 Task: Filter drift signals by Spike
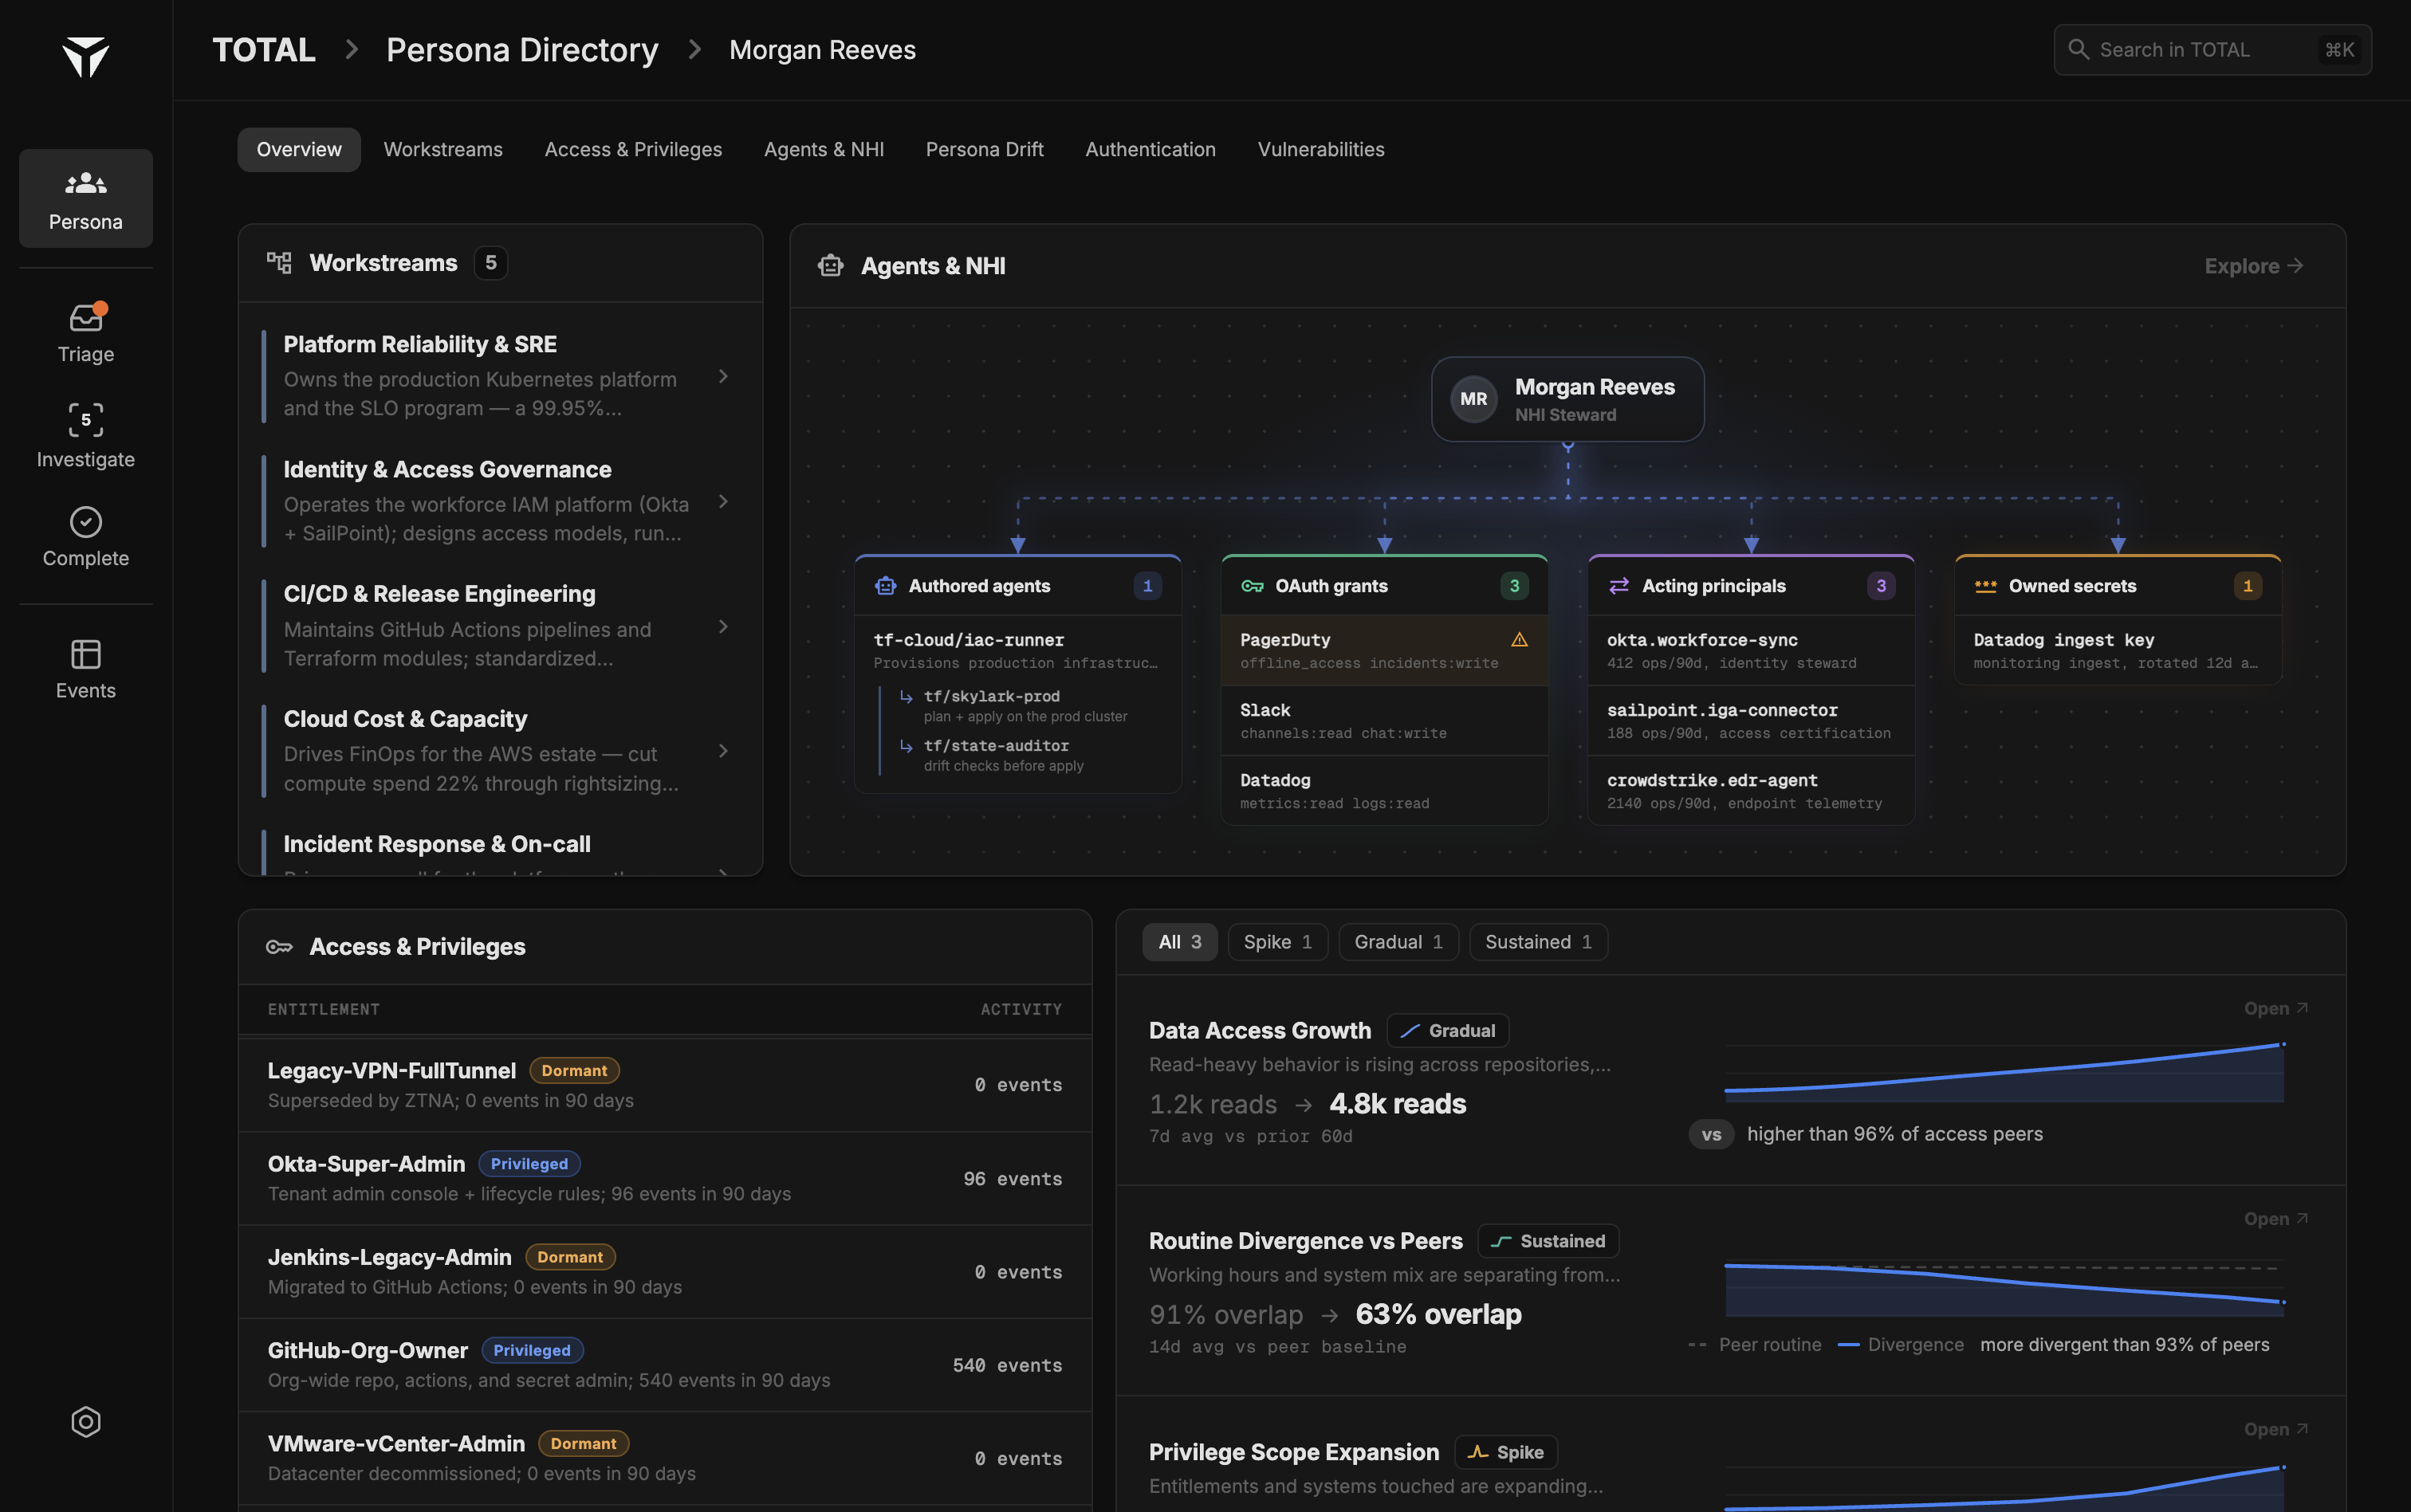(x=1277, y=942)
